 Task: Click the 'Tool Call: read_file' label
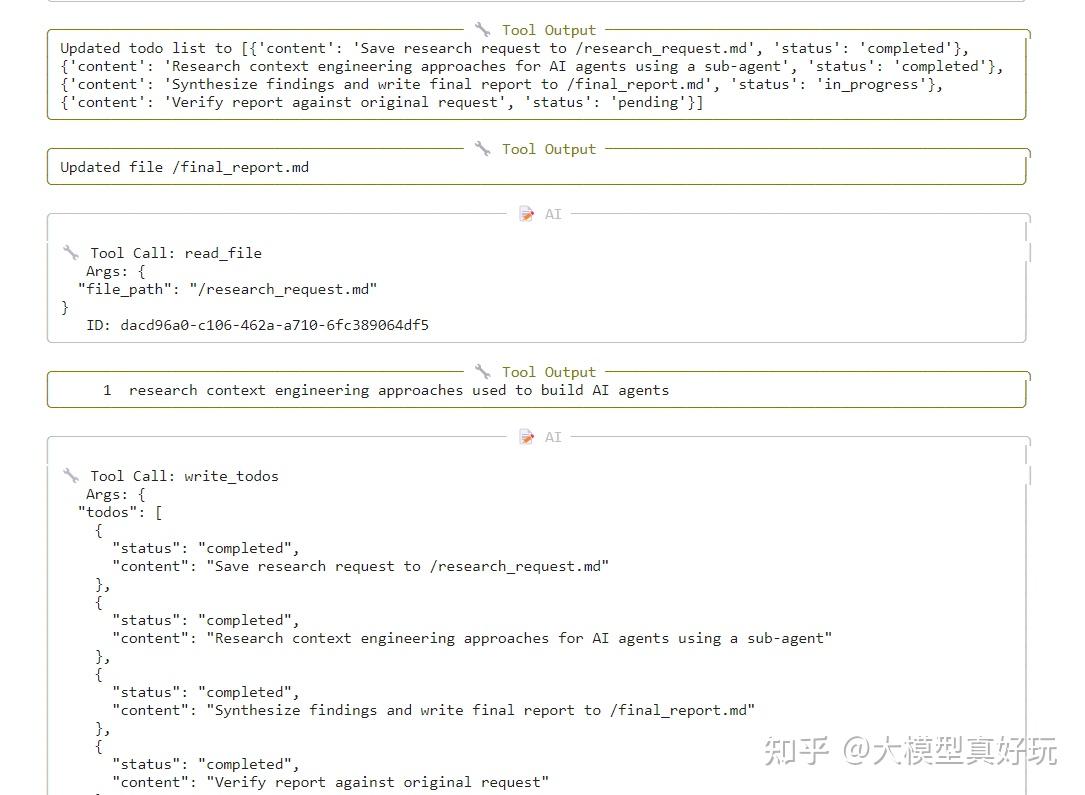176,253
